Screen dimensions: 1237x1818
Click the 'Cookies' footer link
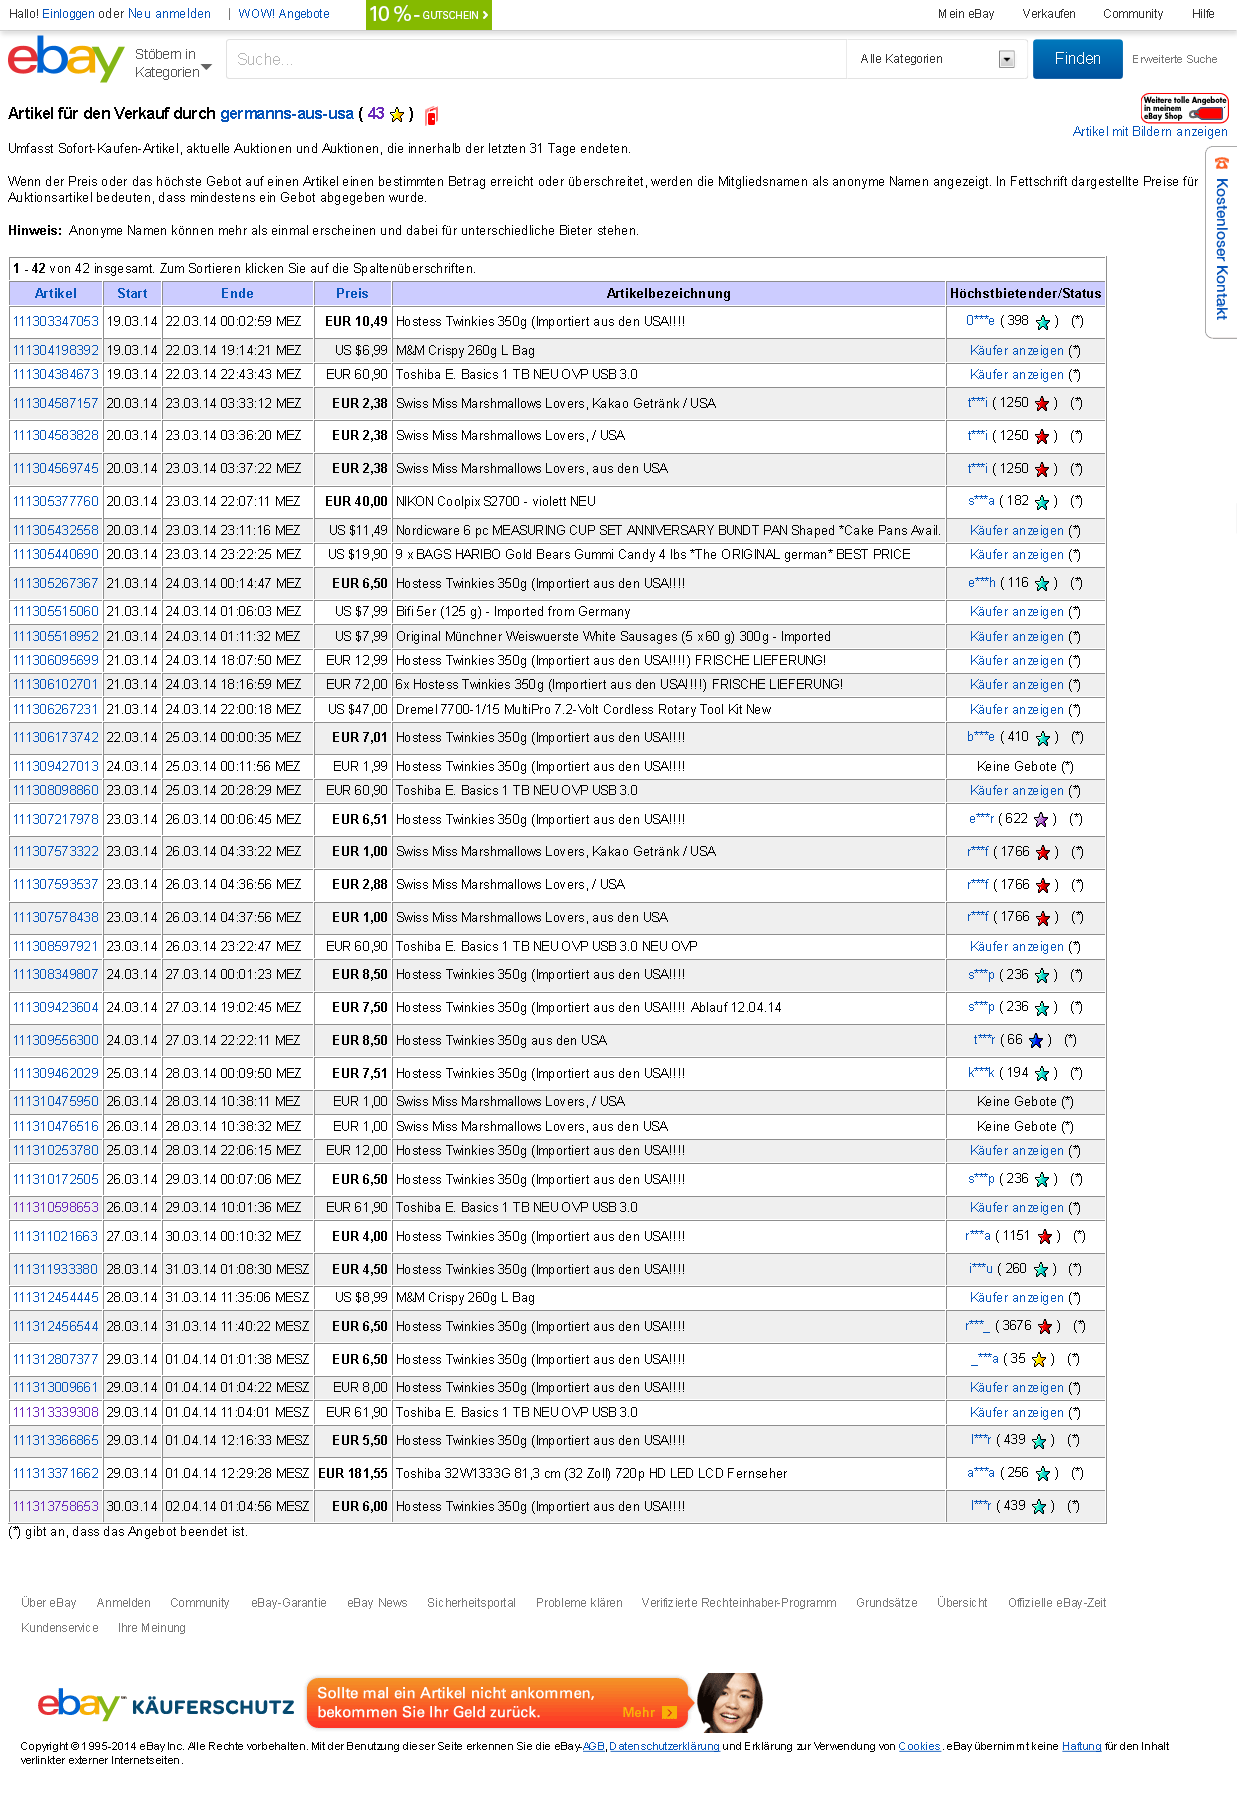(x=919, y=1747)
